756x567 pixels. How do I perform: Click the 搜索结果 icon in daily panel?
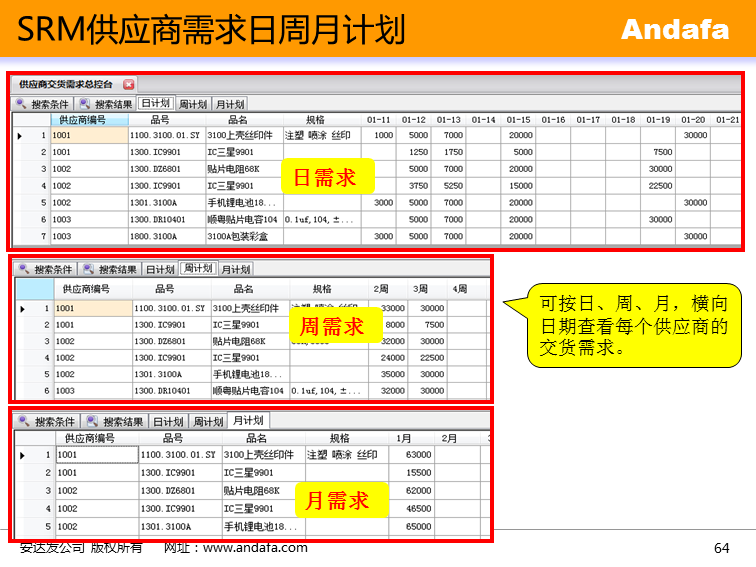[85, 104]
